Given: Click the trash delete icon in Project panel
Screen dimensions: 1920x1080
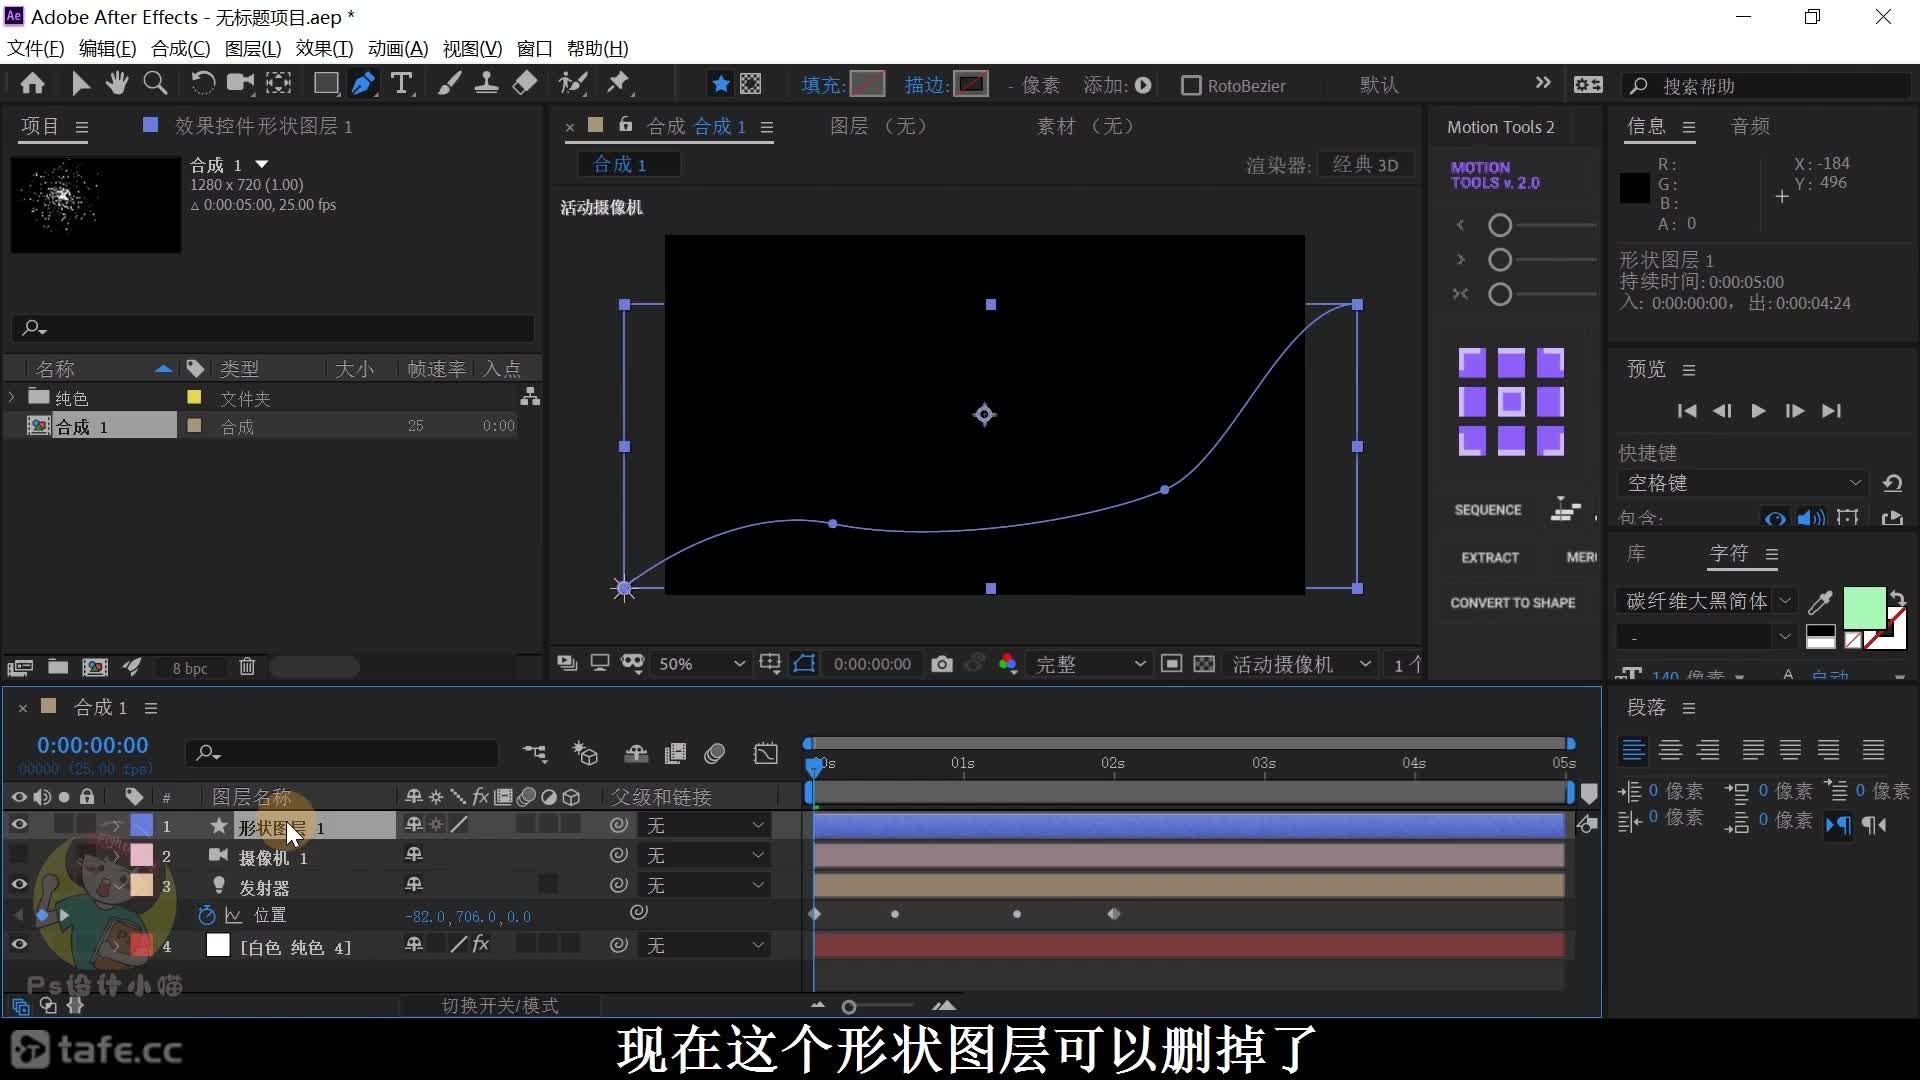Looking at the screenshot, I should [247, 666].
